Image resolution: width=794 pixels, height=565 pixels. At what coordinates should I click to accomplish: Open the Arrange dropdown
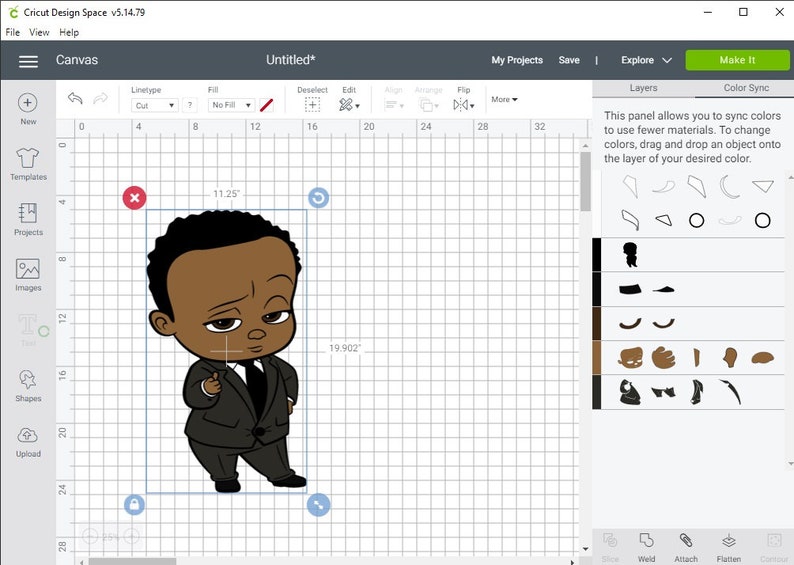(428, 105)
